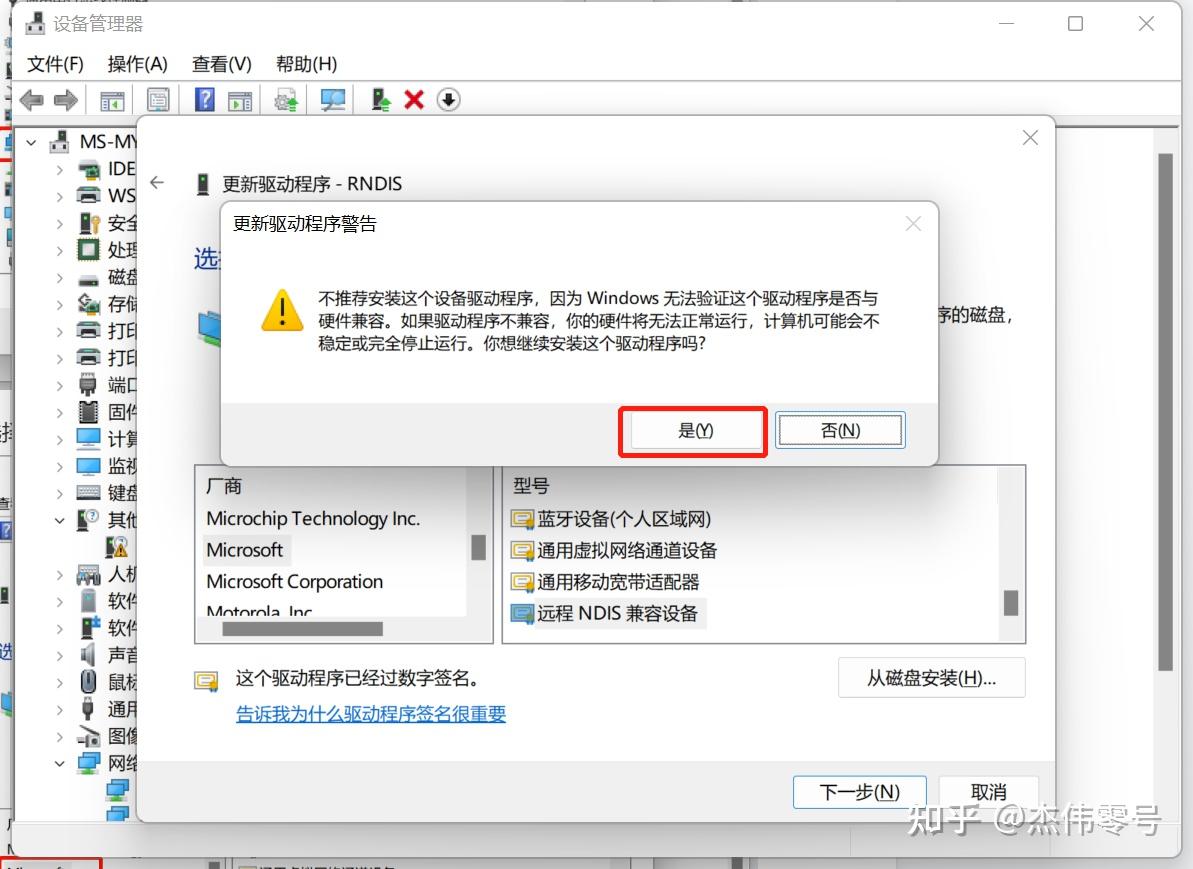Click the red X uninstall device icon
The image size is (1193, 869).
coord(414,100)
